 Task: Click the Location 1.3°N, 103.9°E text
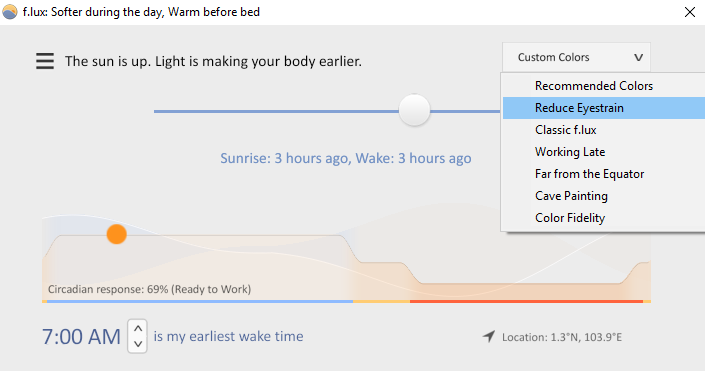coord(562,337)
